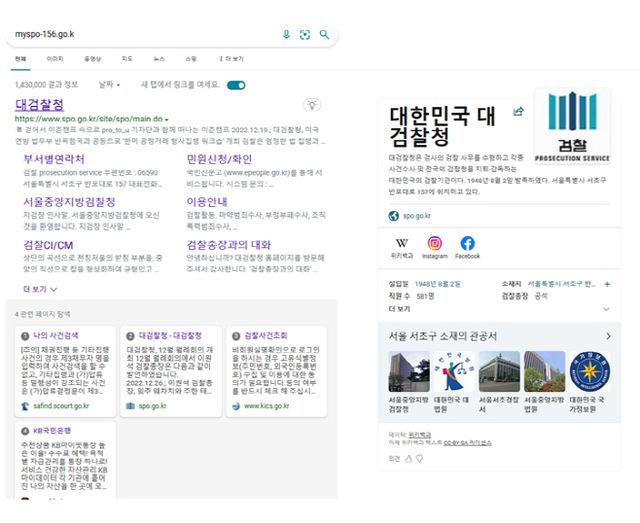Click chevron next to 서울 서초구 소재의 관공서

tap(608, 336)
